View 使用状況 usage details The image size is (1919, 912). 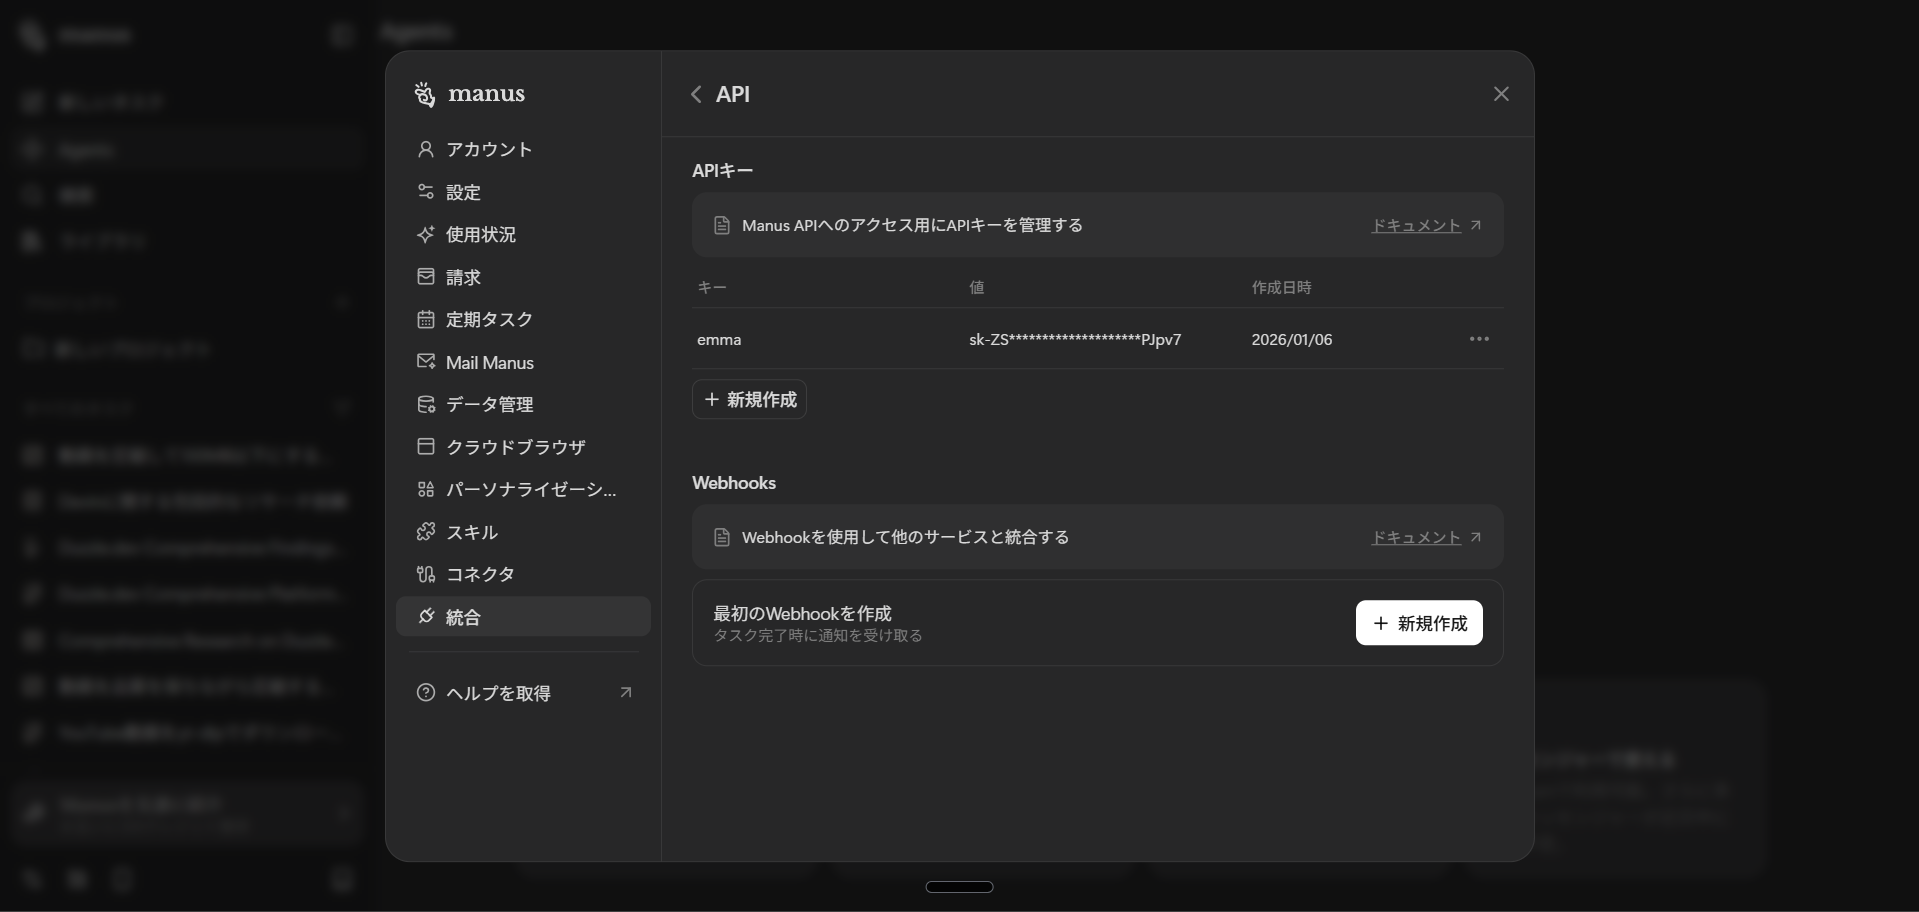pyautogui.click(x=480, y=235)
